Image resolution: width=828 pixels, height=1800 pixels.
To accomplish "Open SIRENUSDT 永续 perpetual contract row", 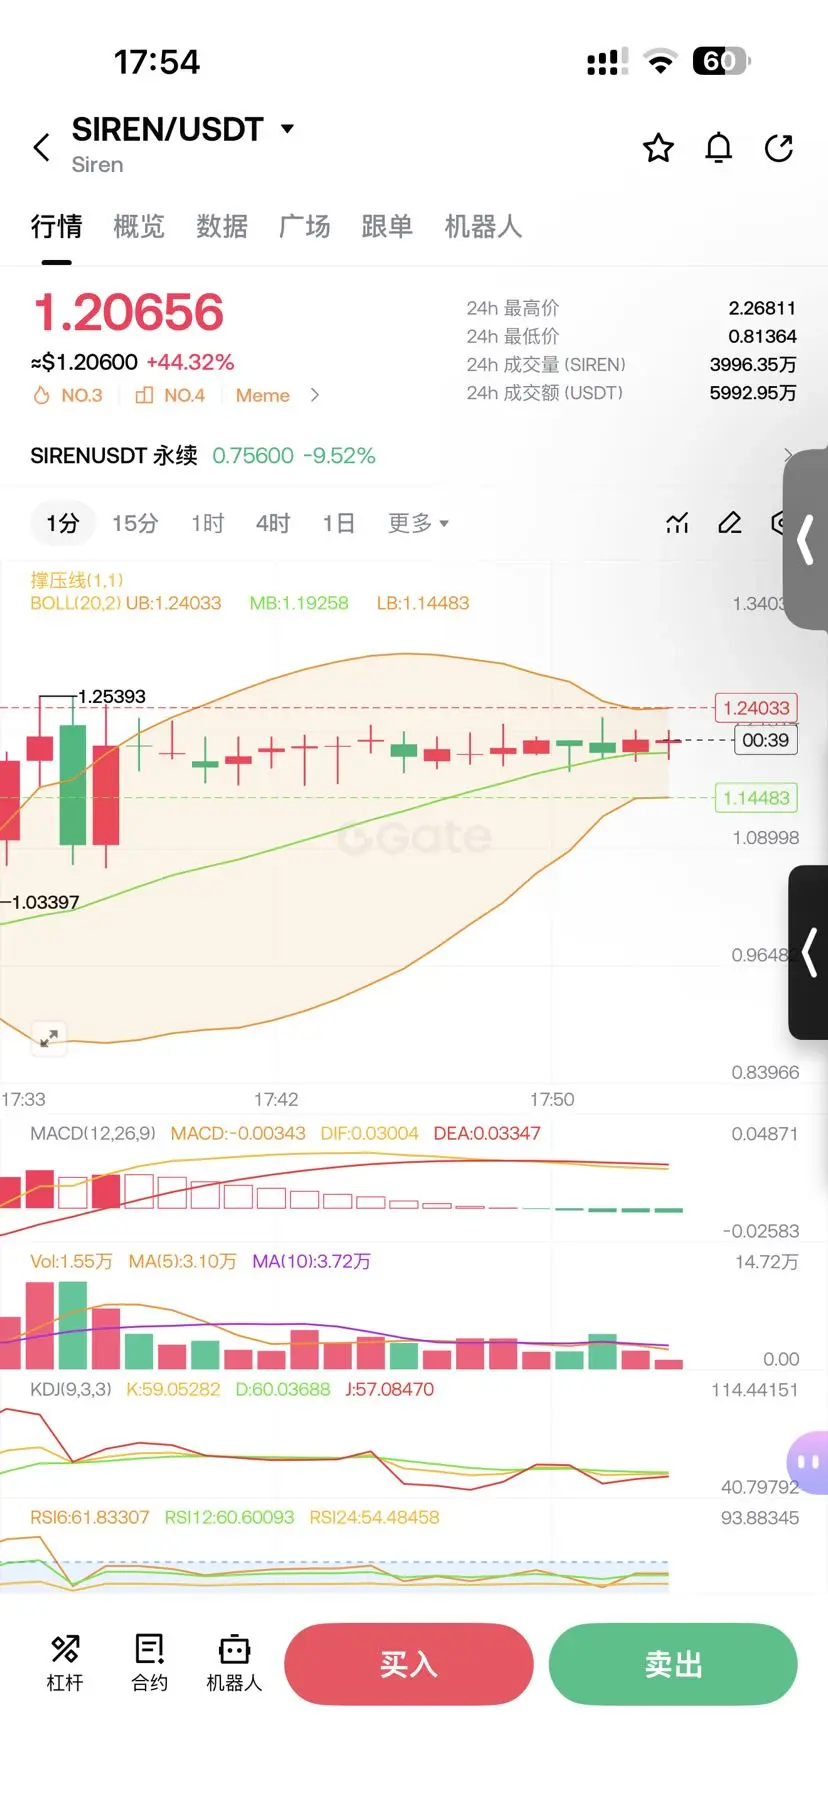I will click(x=414, y=456).
